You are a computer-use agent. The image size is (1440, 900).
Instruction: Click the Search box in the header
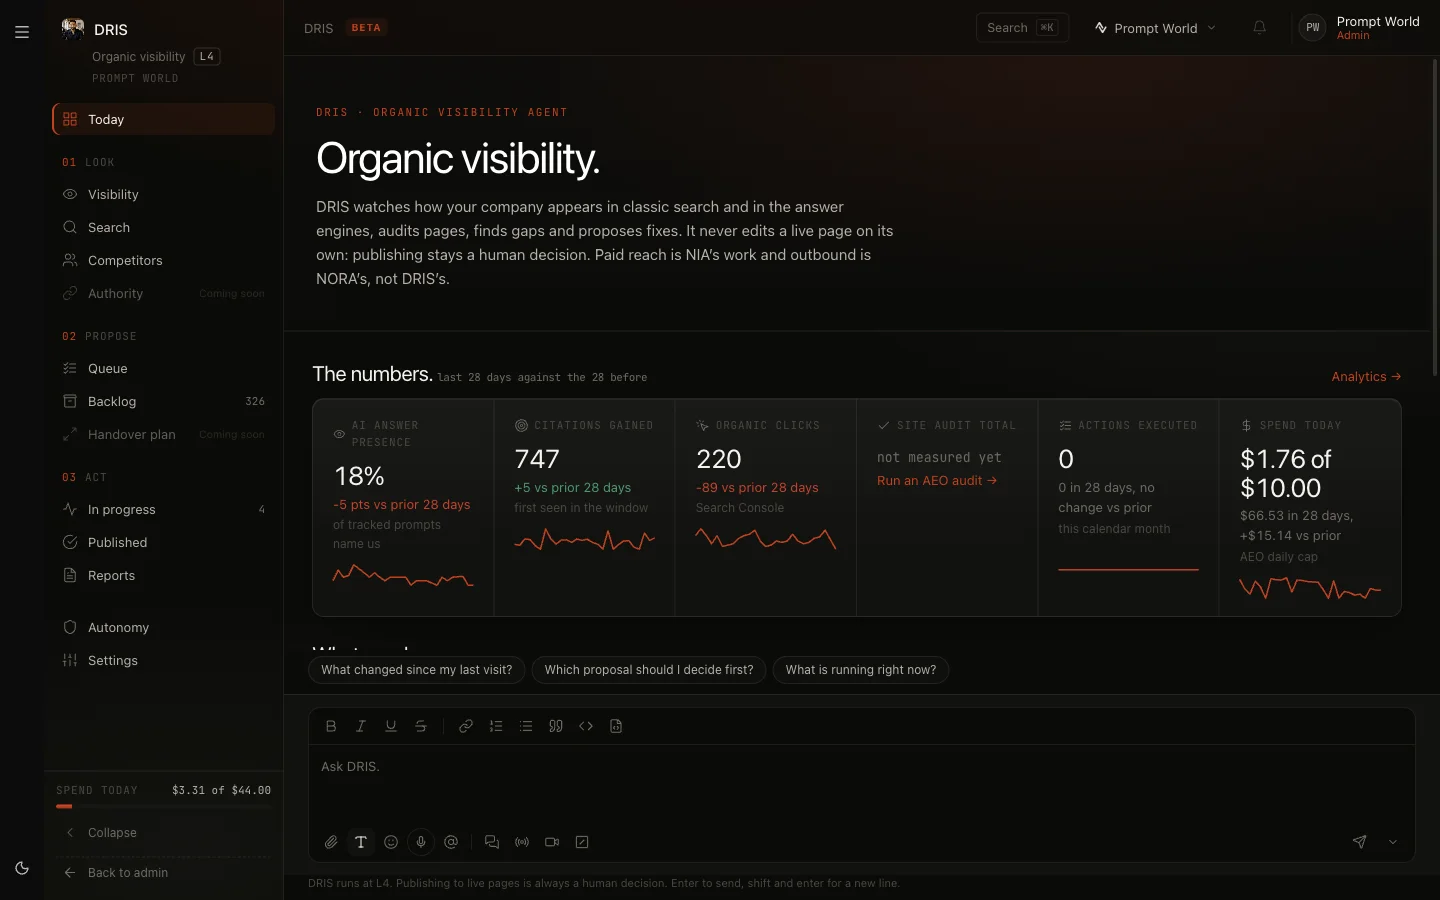tap(1022, 28)
